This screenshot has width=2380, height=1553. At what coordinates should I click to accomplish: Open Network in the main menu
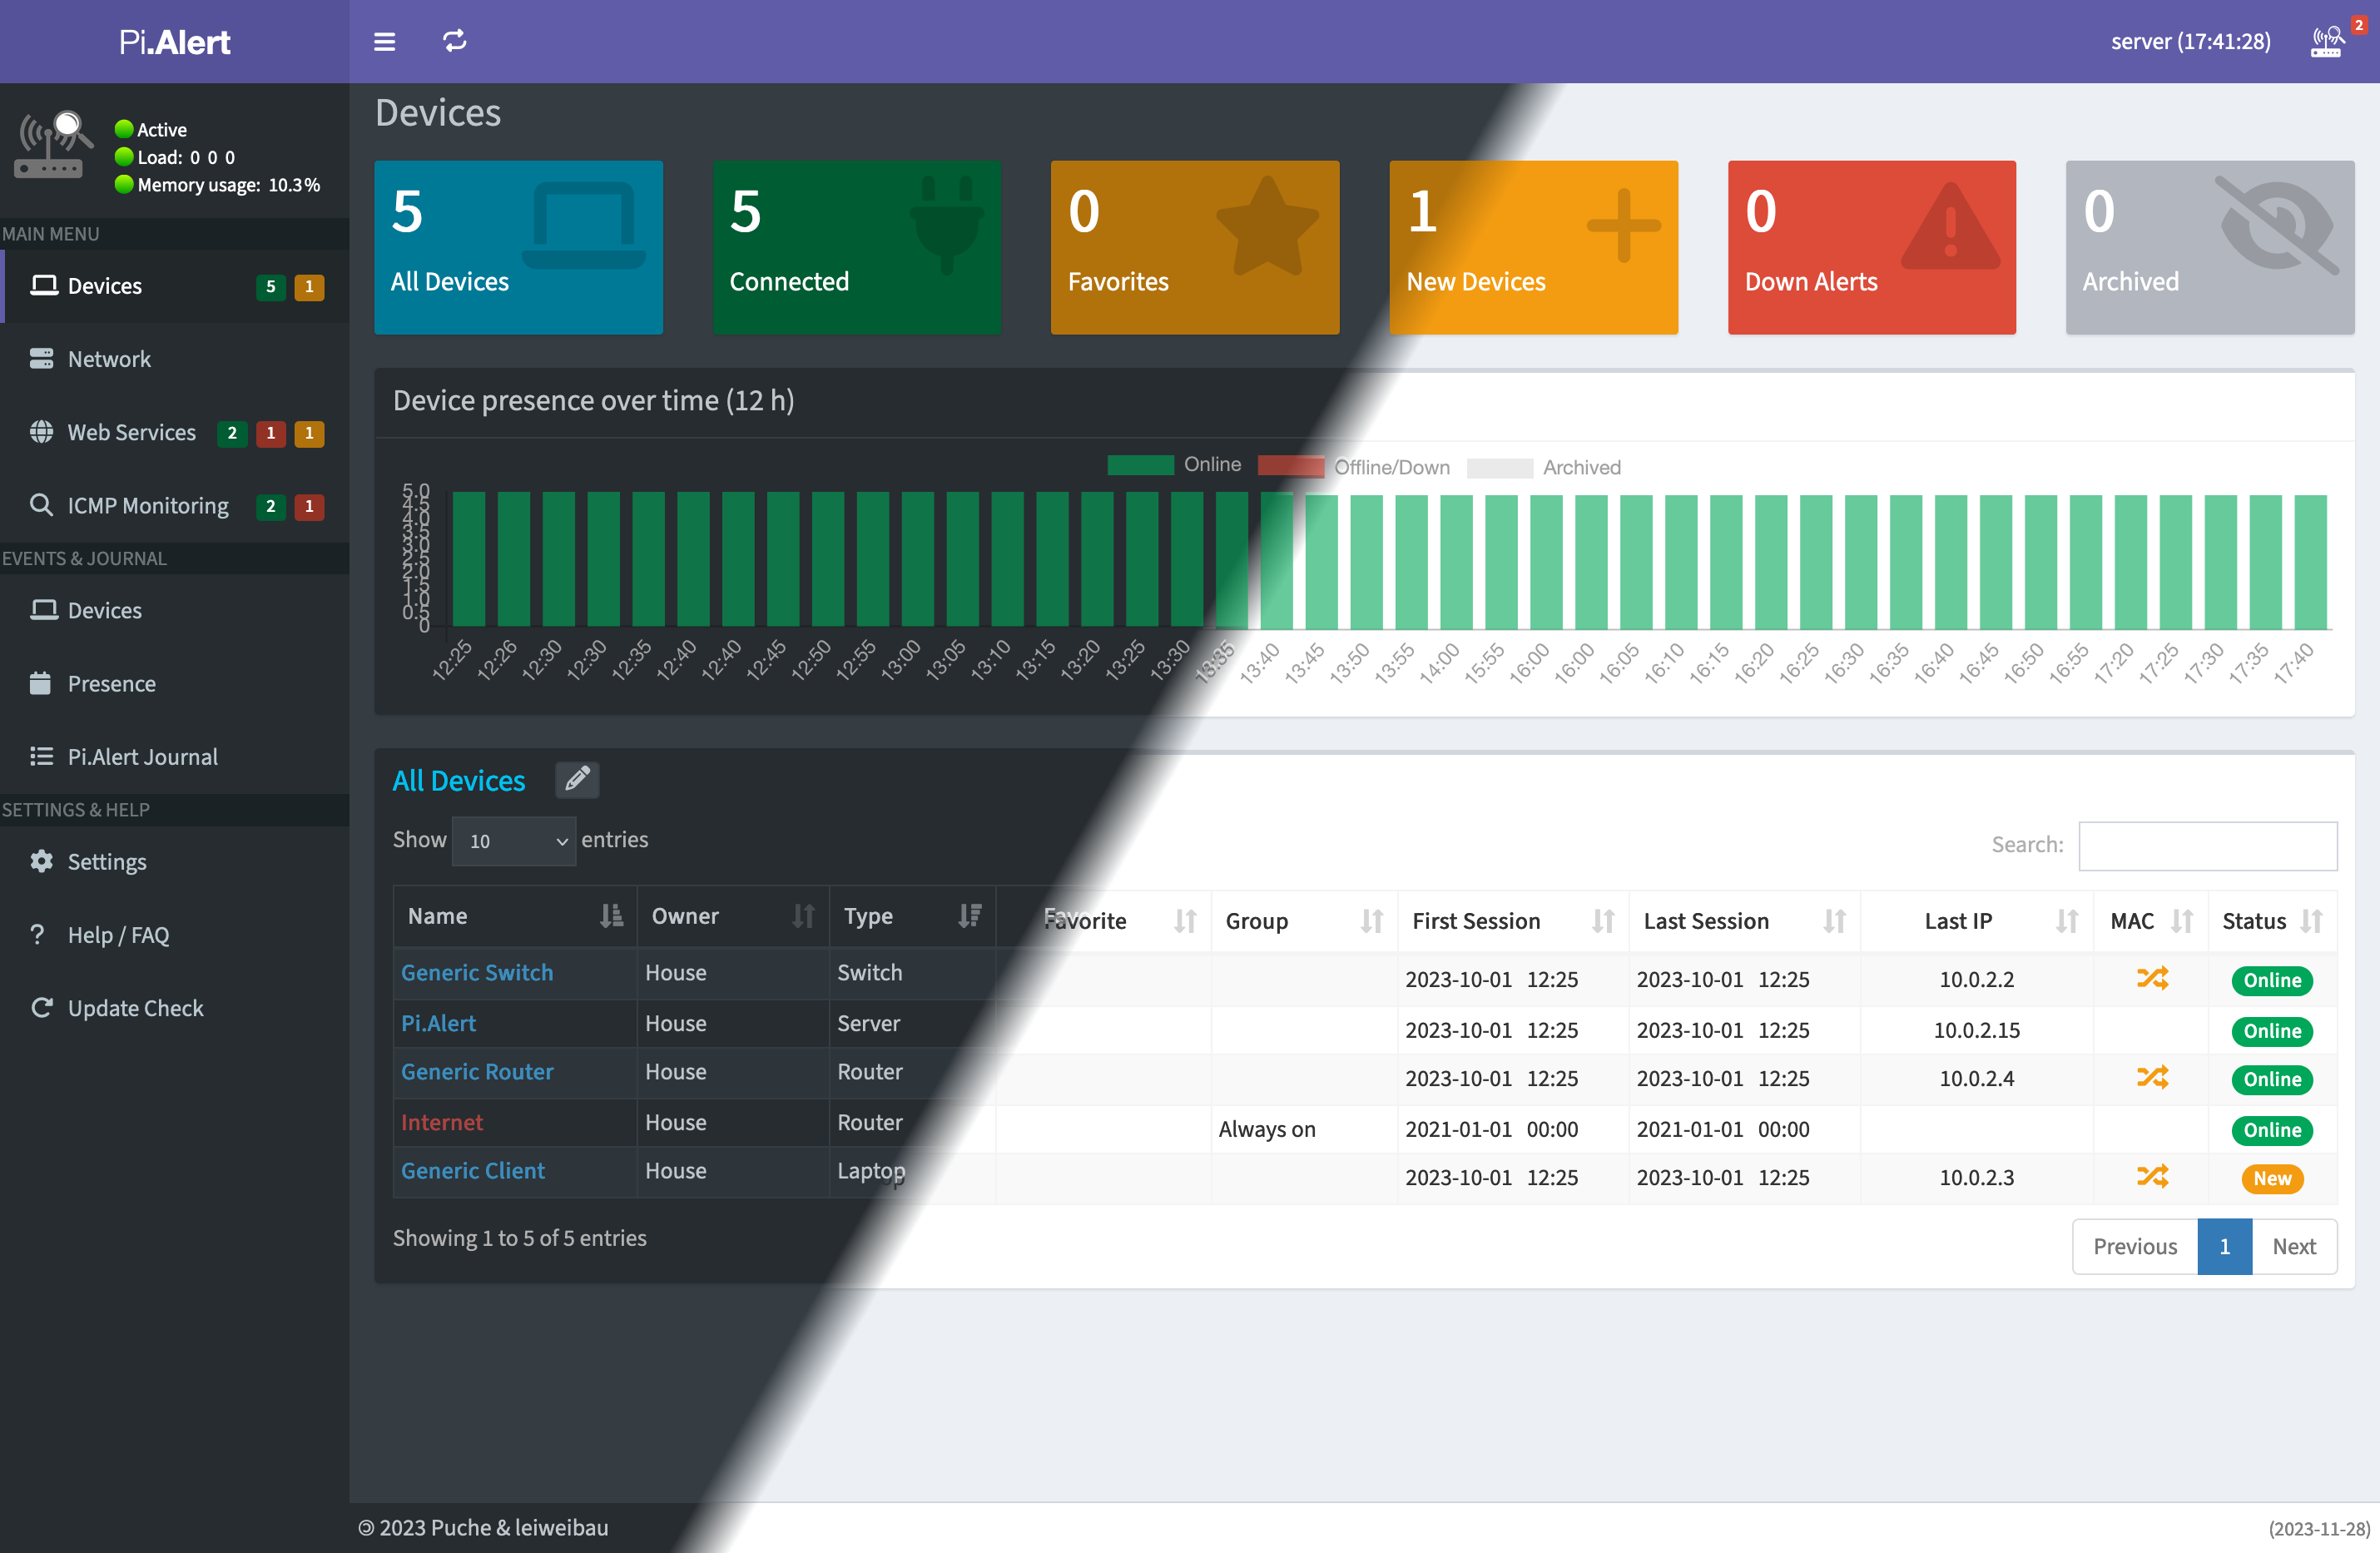click(x=108, y=359)
